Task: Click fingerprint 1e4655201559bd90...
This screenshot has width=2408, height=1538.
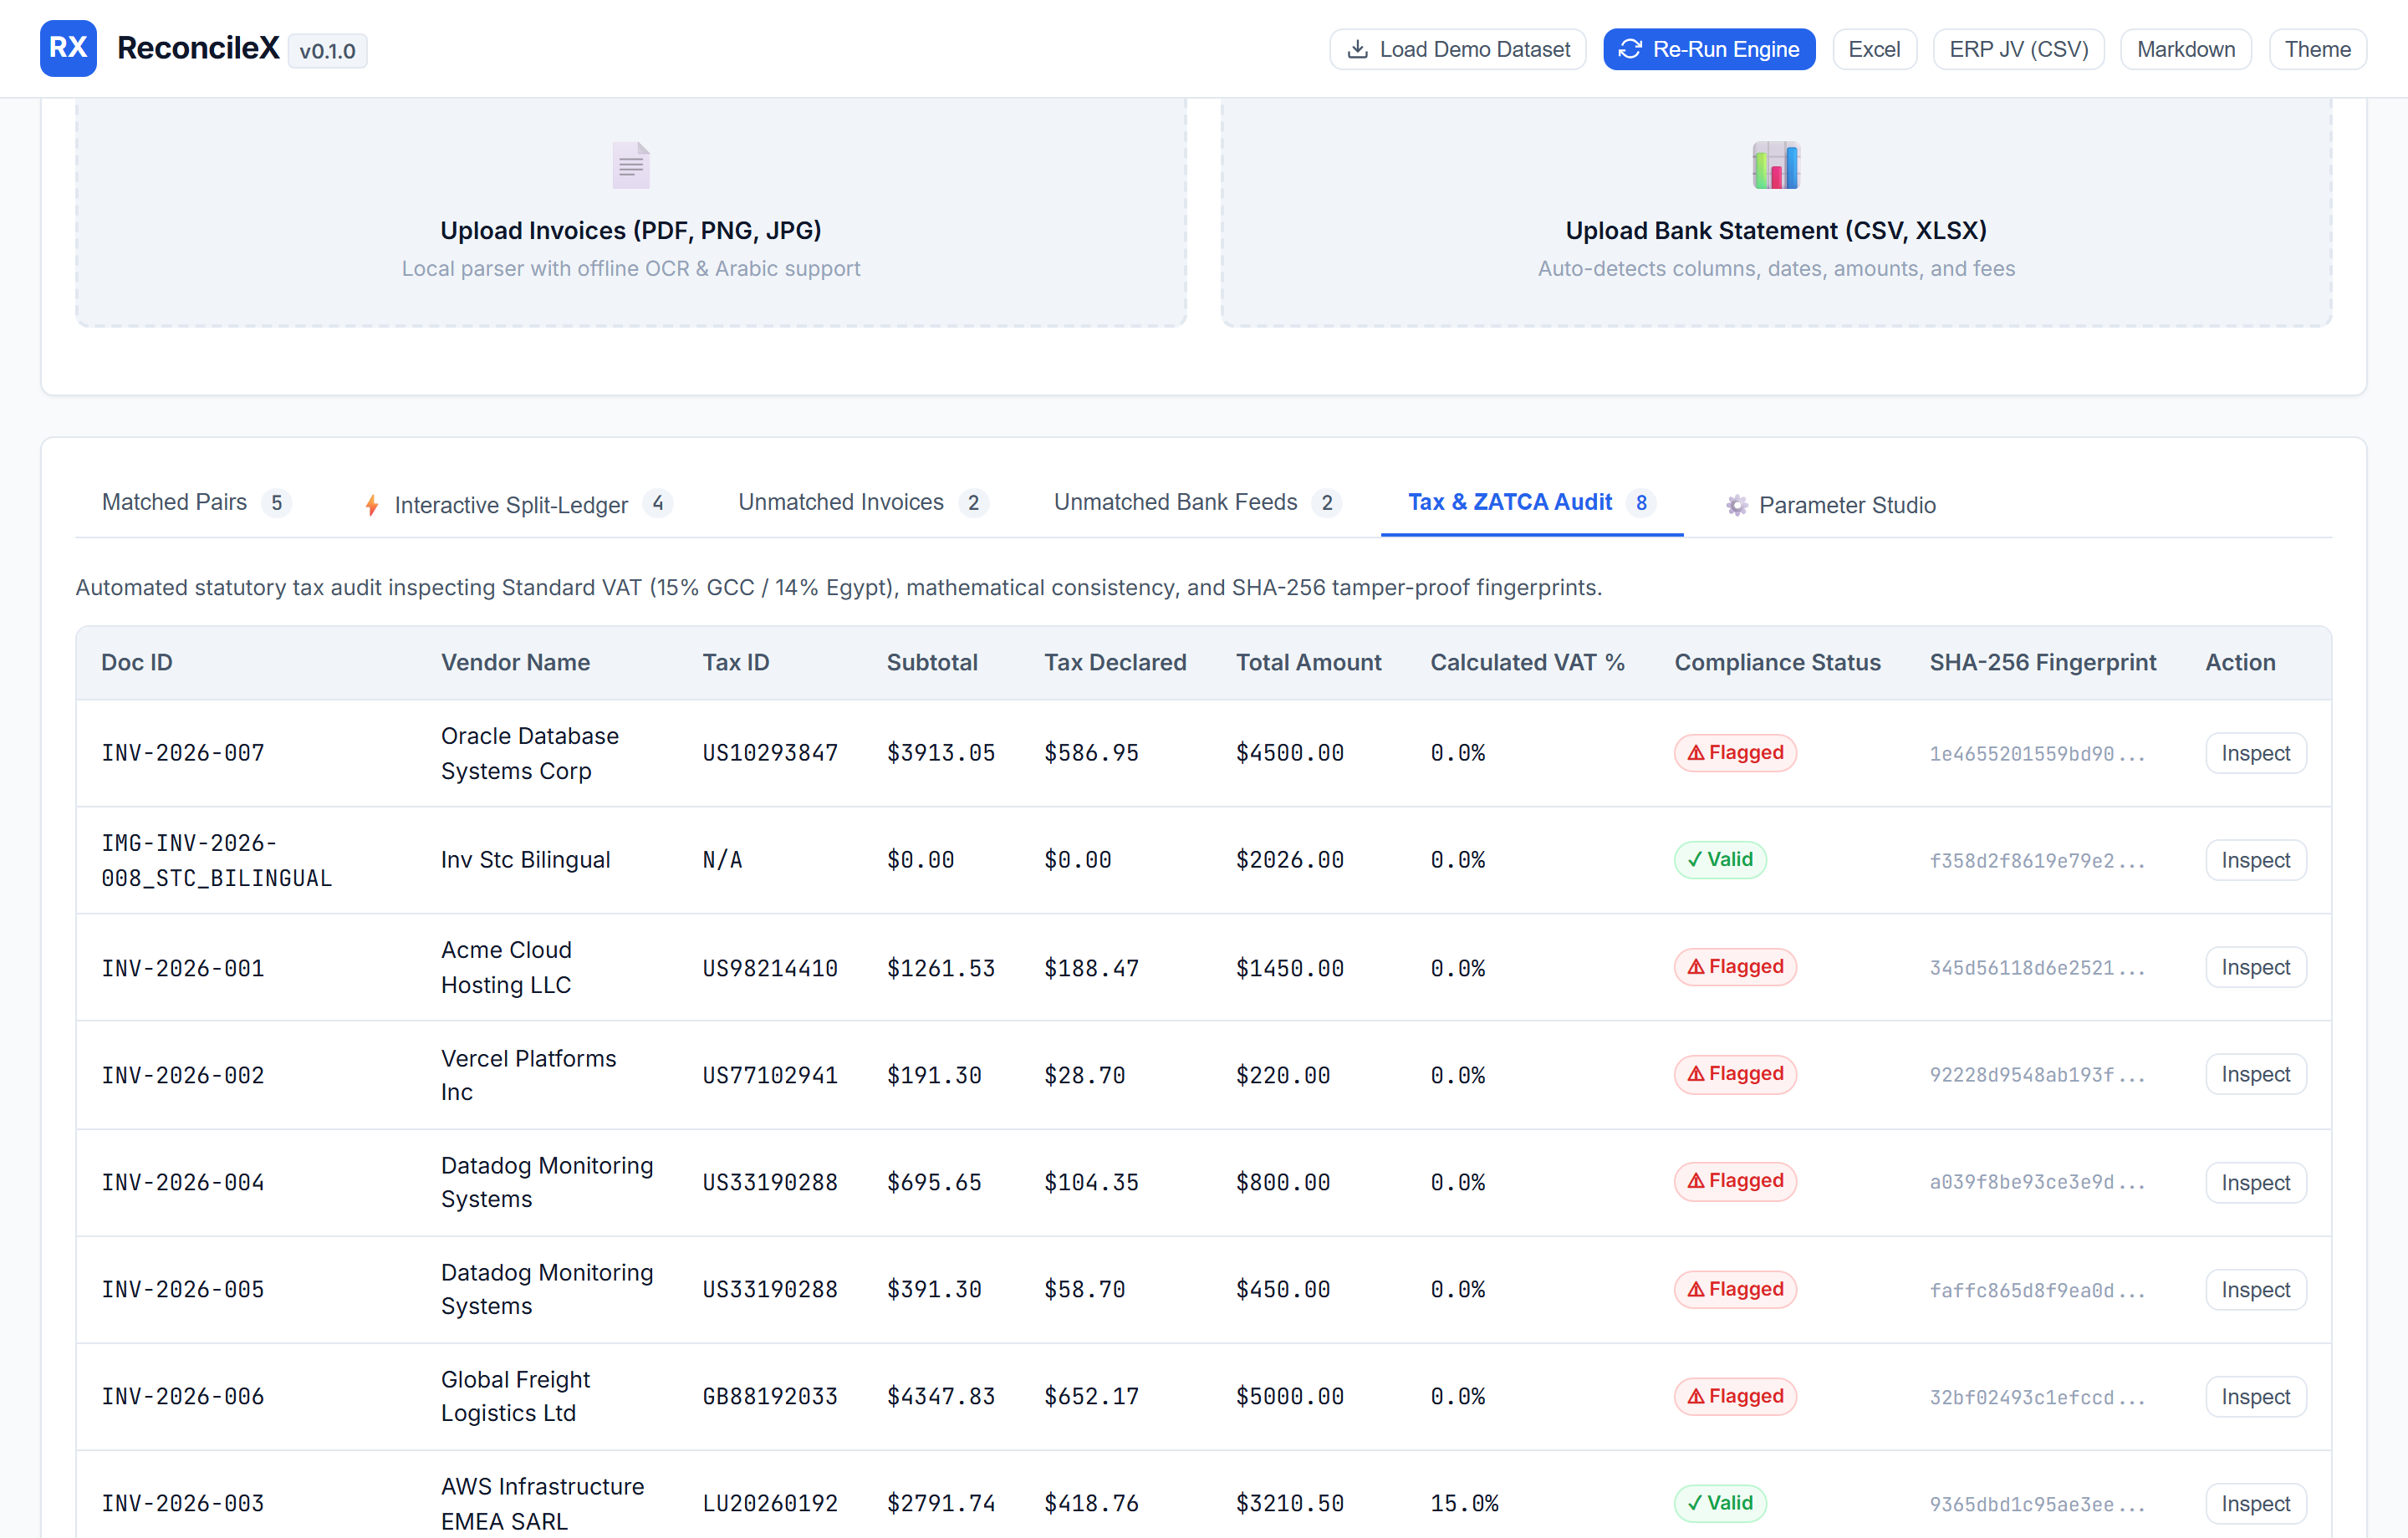Action: tap(2037, 754)
